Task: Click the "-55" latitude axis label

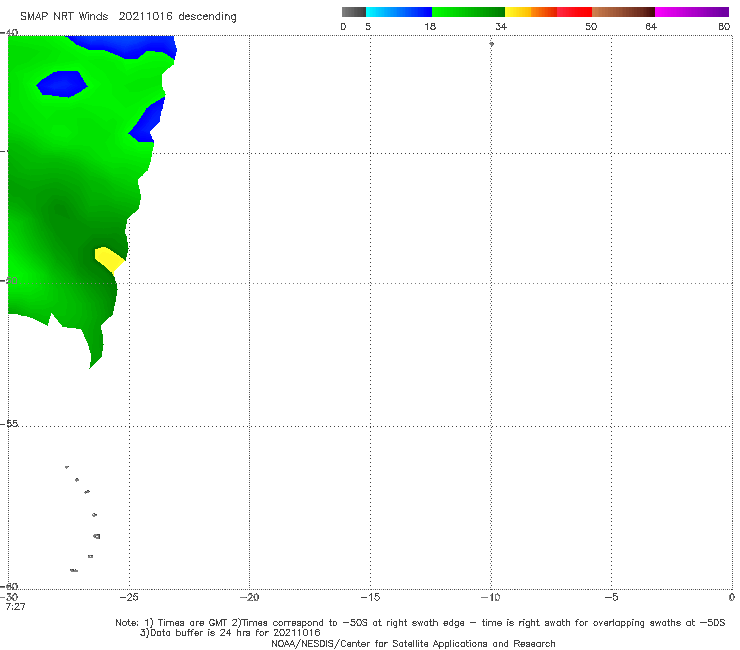Action: tap(10, 424)
